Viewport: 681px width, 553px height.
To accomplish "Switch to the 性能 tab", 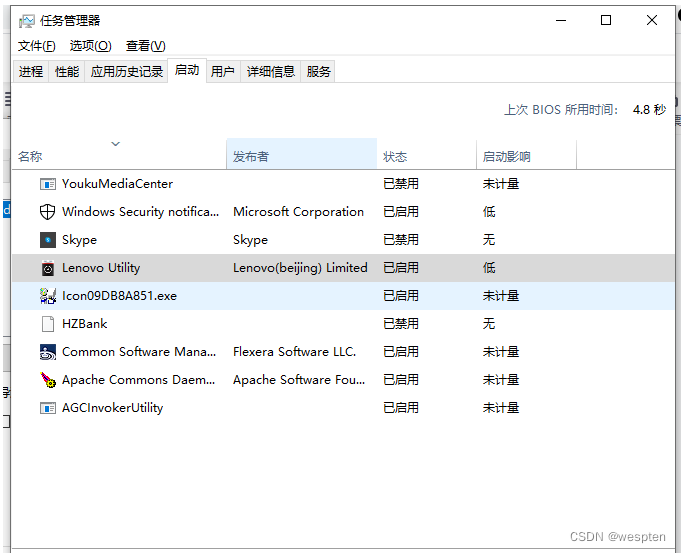I will click(x=67, y=71).
